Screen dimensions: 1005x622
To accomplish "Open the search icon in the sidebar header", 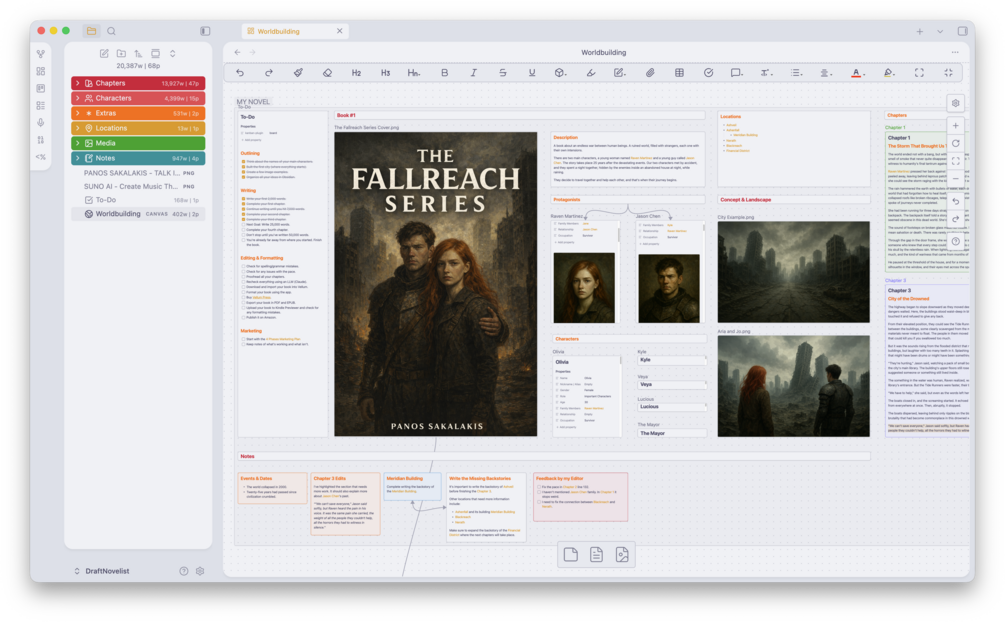I will coord(112,31).
